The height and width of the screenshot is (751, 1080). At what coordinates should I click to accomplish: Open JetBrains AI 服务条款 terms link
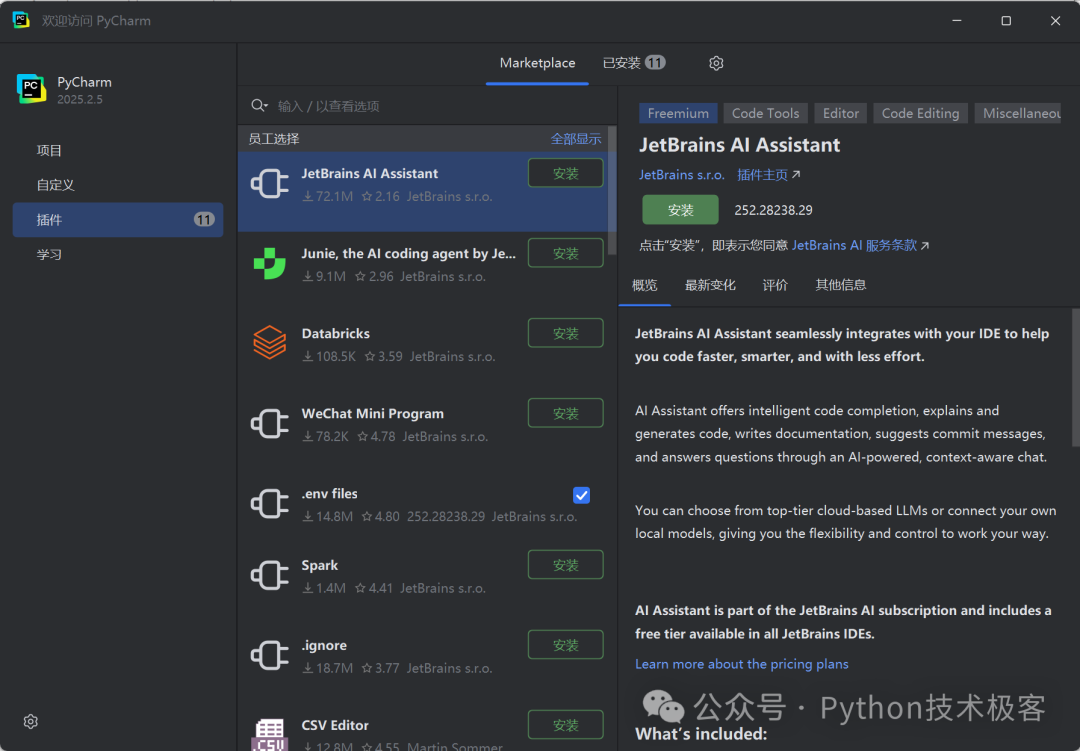point(860,245)
